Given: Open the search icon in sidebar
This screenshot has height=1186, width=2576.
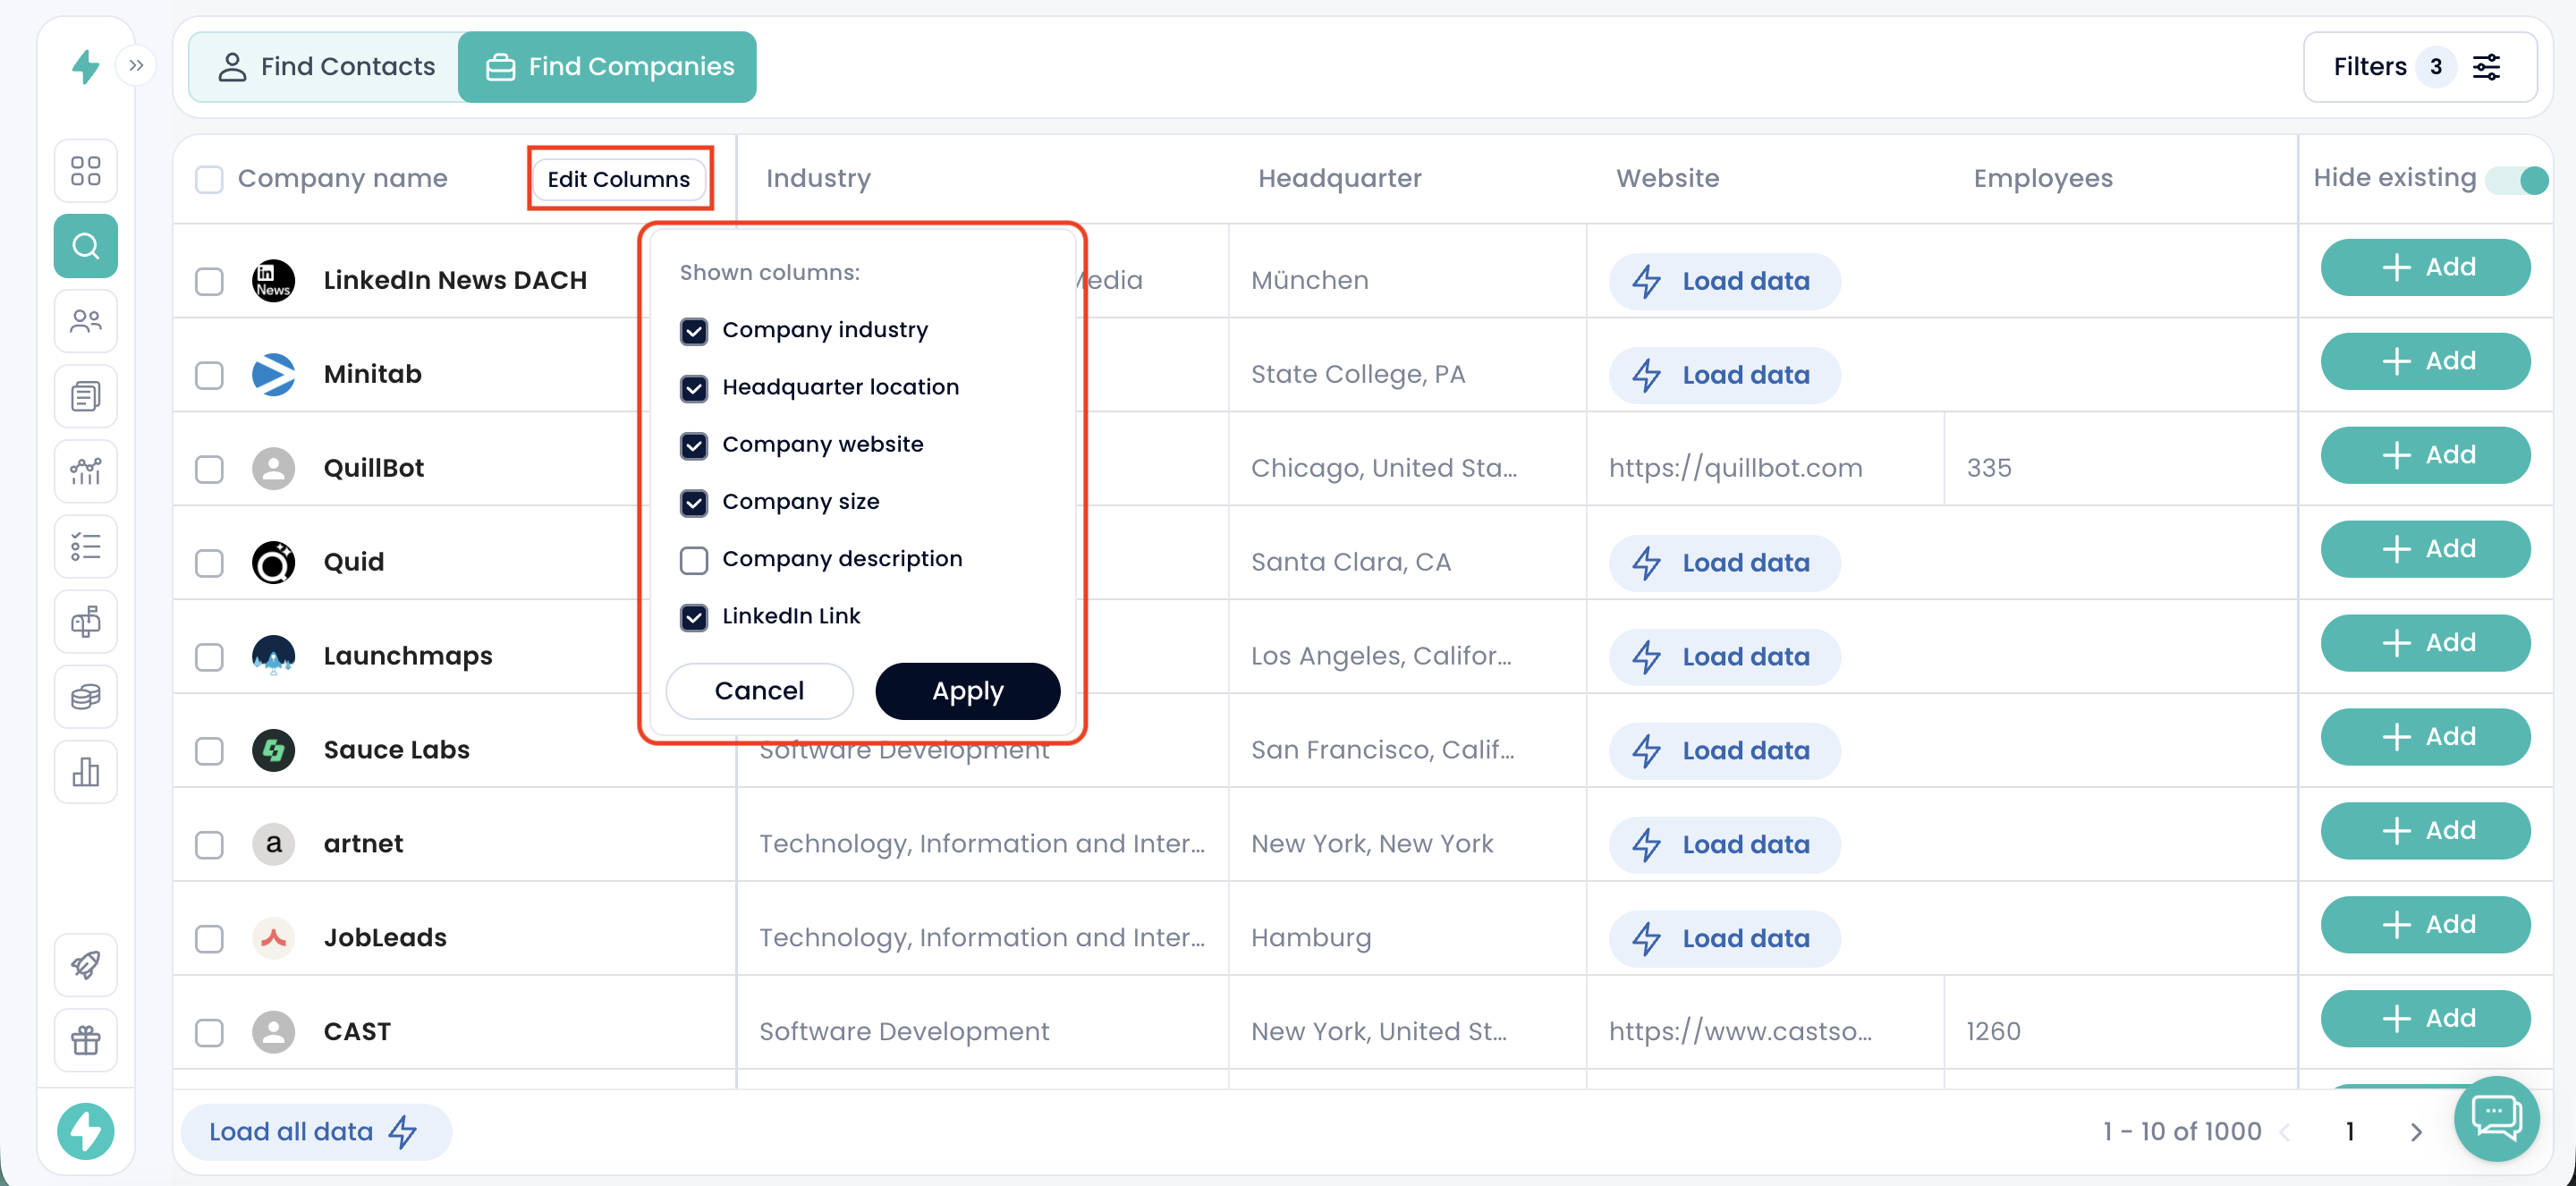Looking at the screenshot, I should coord(86,246).
